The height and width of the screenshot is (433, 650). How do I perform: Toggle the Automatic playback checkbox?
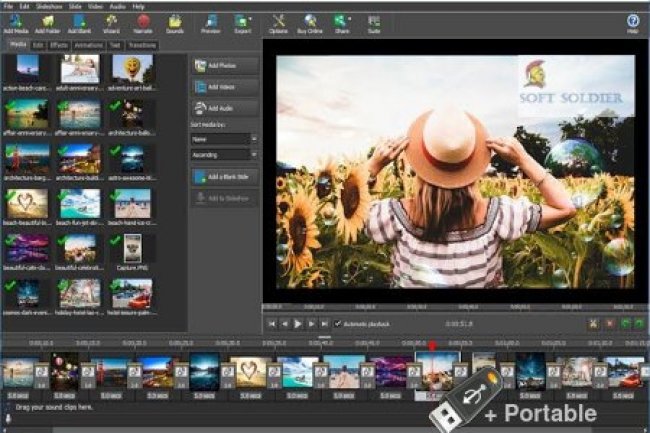click(x=338, y=324)
